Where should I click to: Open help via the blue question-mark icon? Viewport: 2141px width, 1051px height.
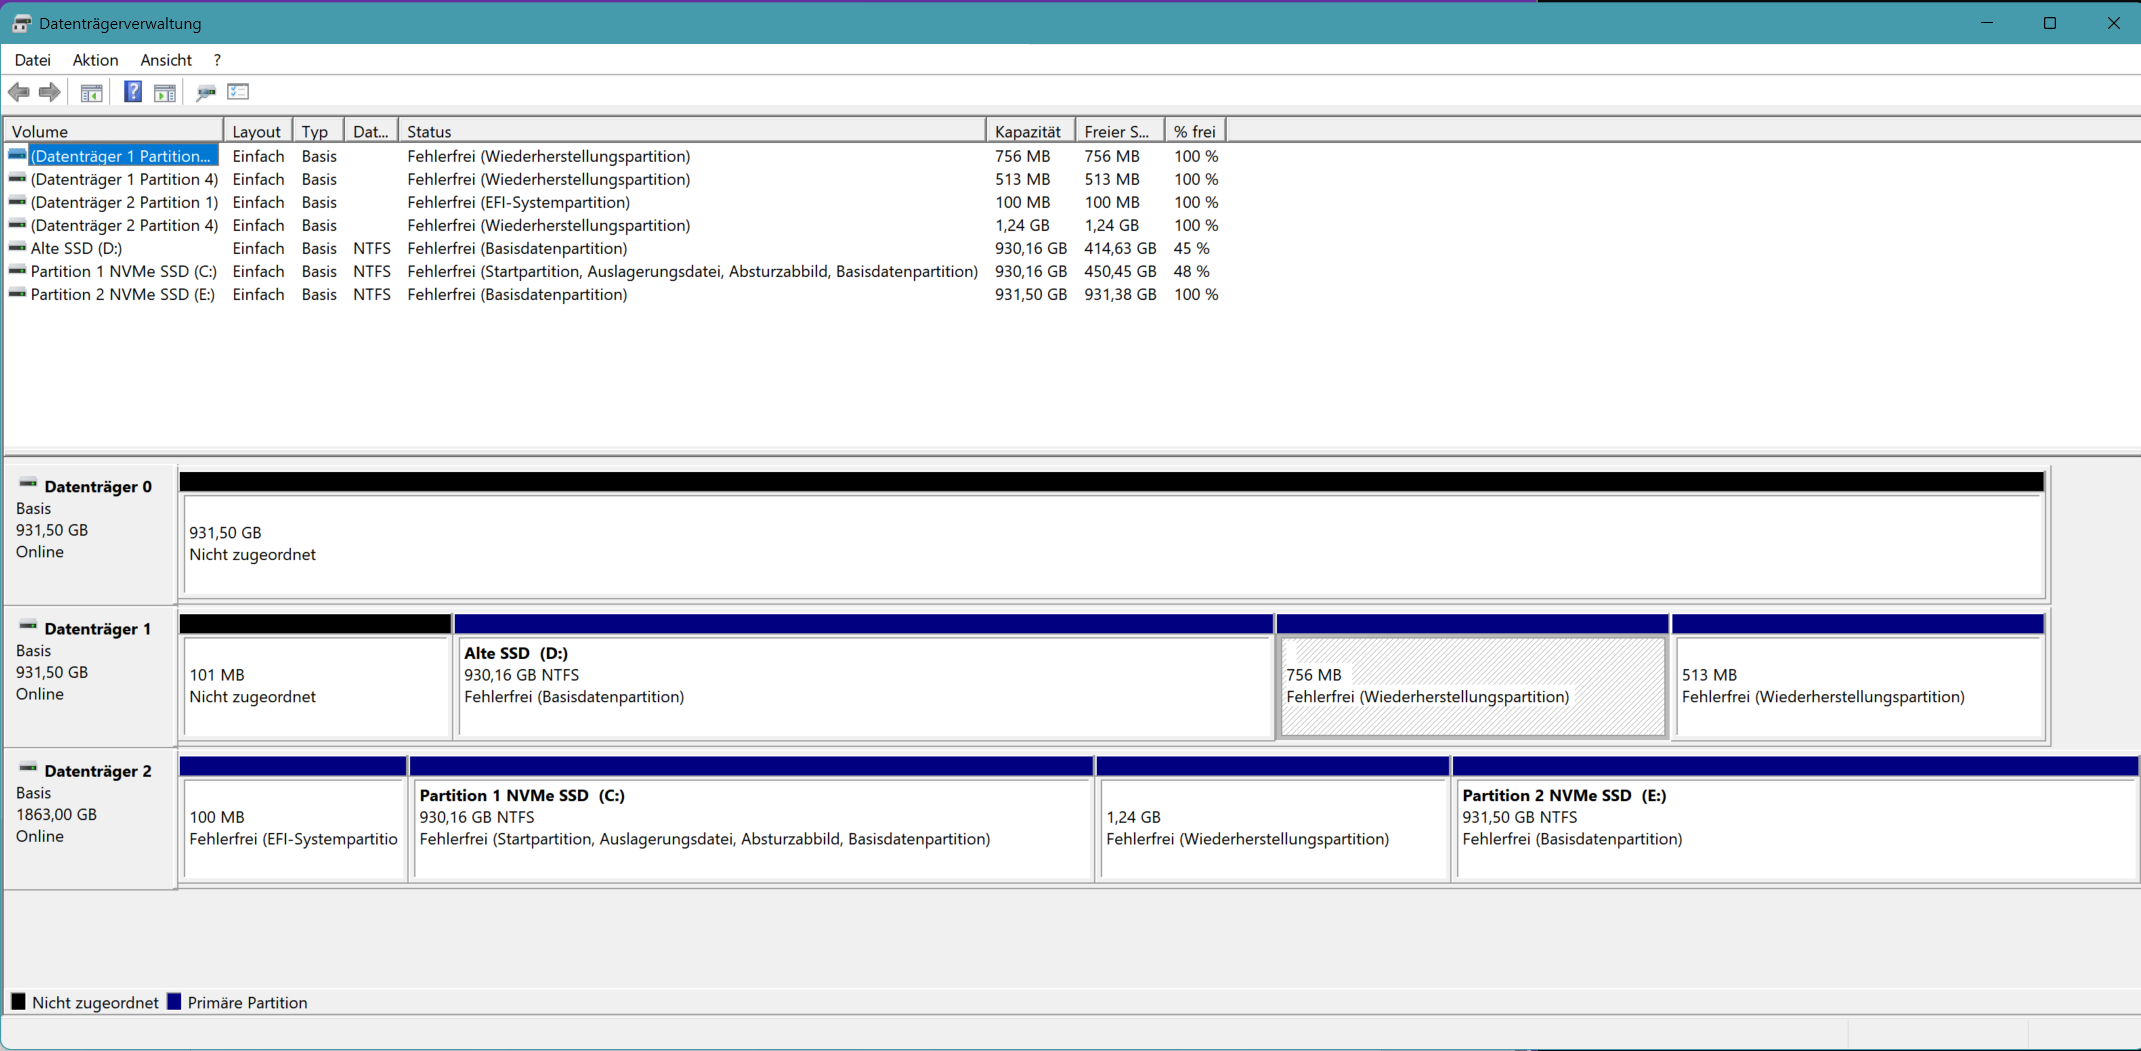click(x=132, y=92)
